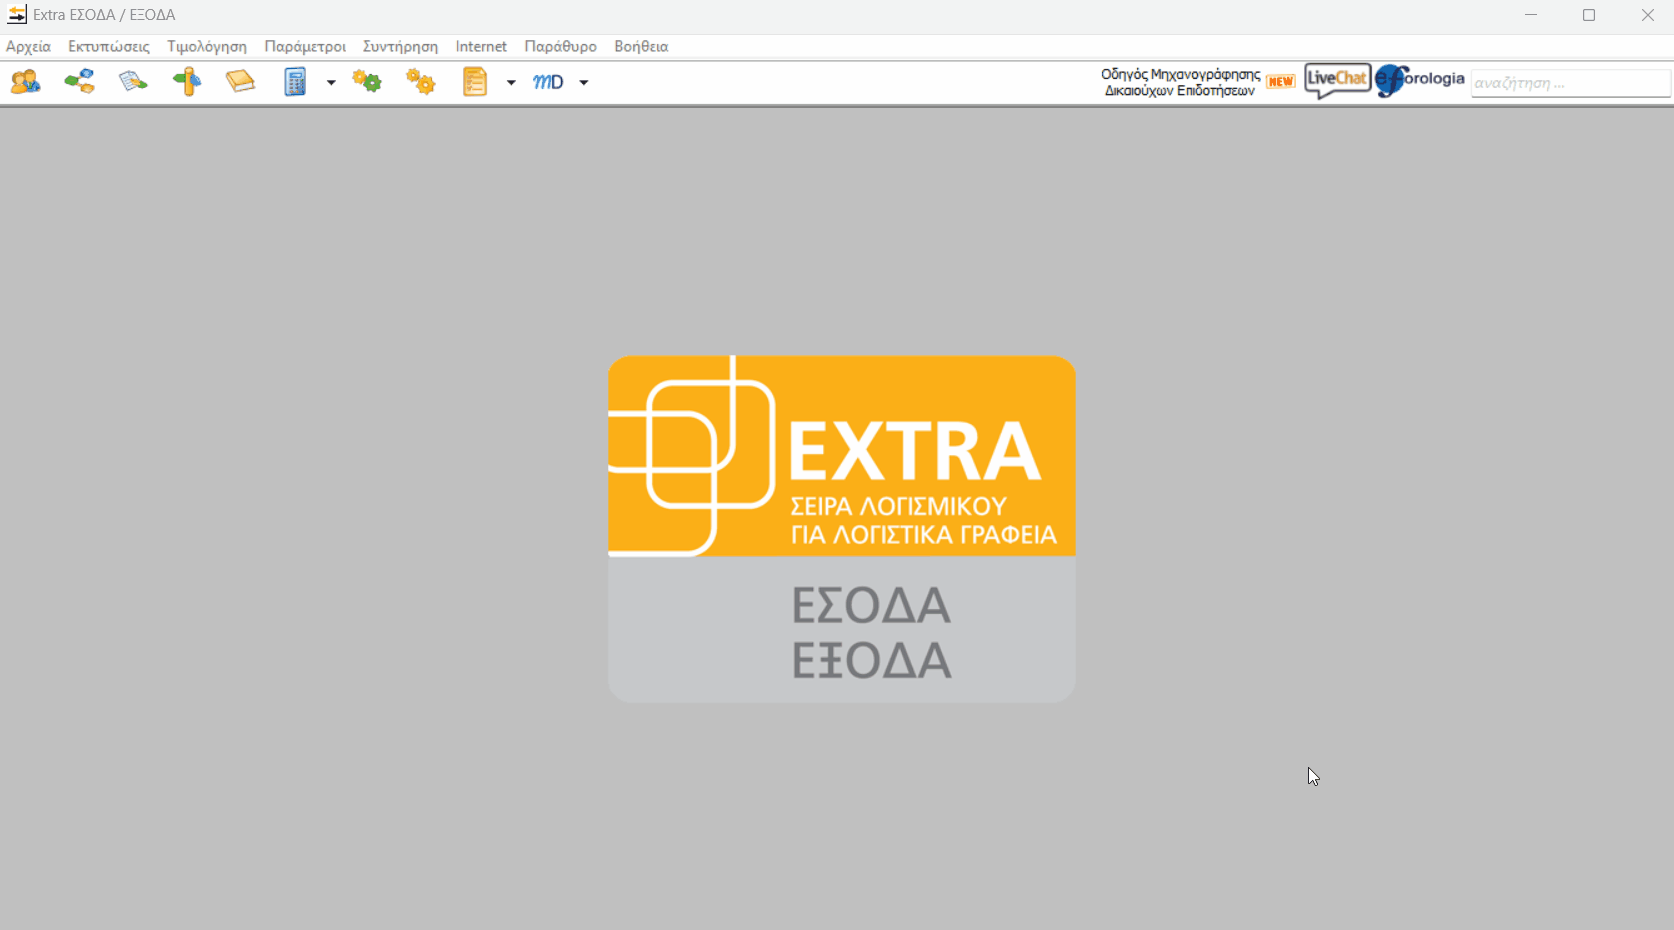Click the blue calculator icon
Screen dimensions: 1674x930
(295, 82)
